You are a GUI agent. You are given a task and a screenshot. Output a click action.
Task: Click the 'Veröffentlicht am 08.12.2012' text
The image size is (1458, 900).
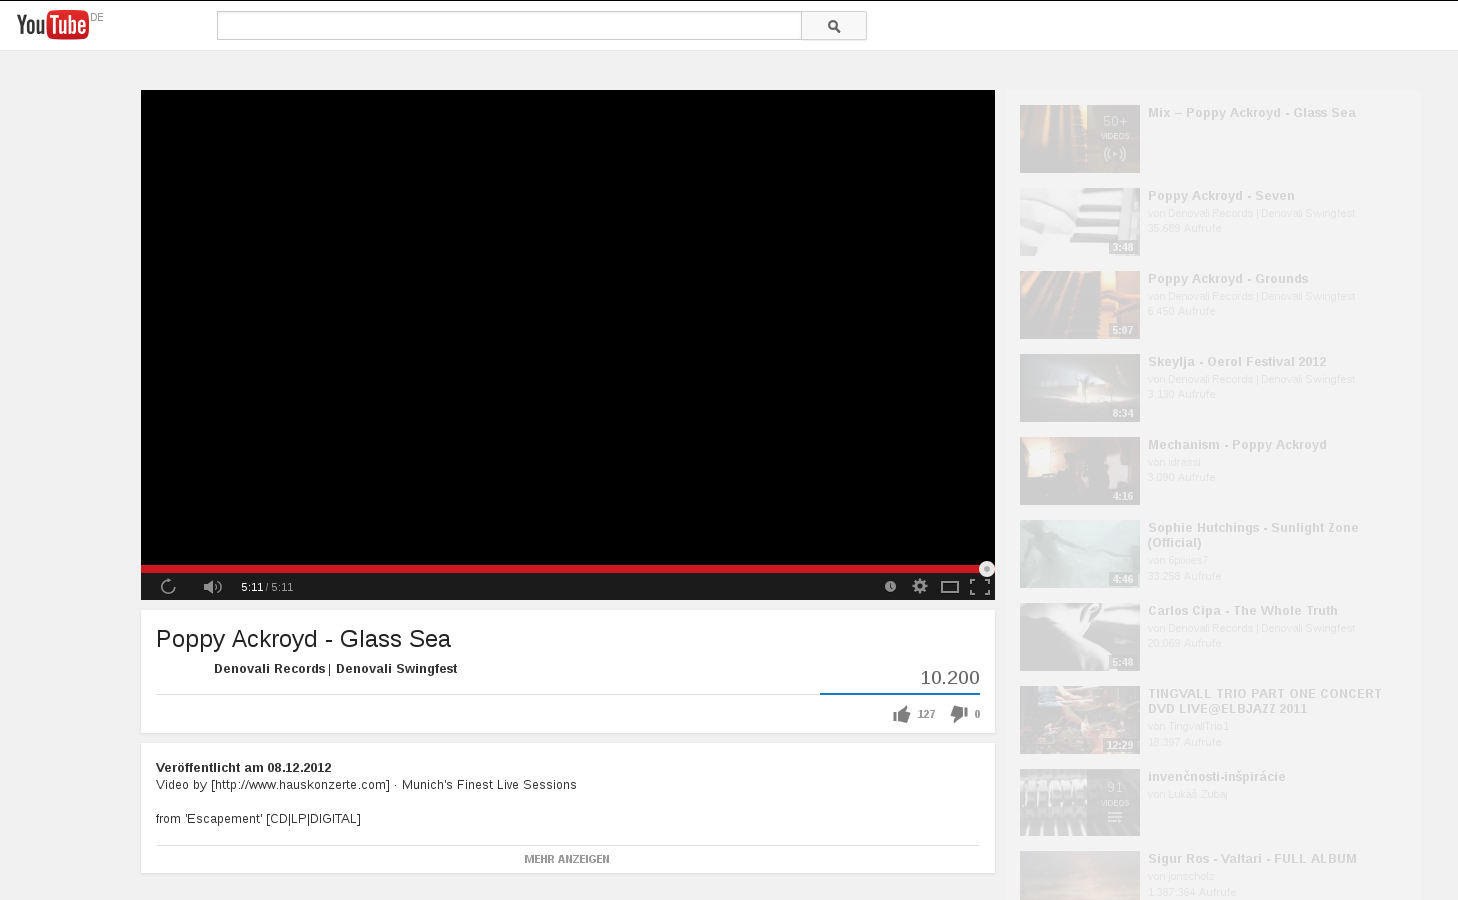click(244, 768)
